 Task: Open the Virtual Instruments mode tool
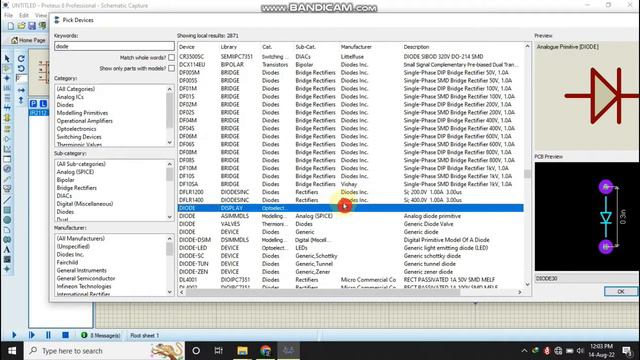(7, 189)
